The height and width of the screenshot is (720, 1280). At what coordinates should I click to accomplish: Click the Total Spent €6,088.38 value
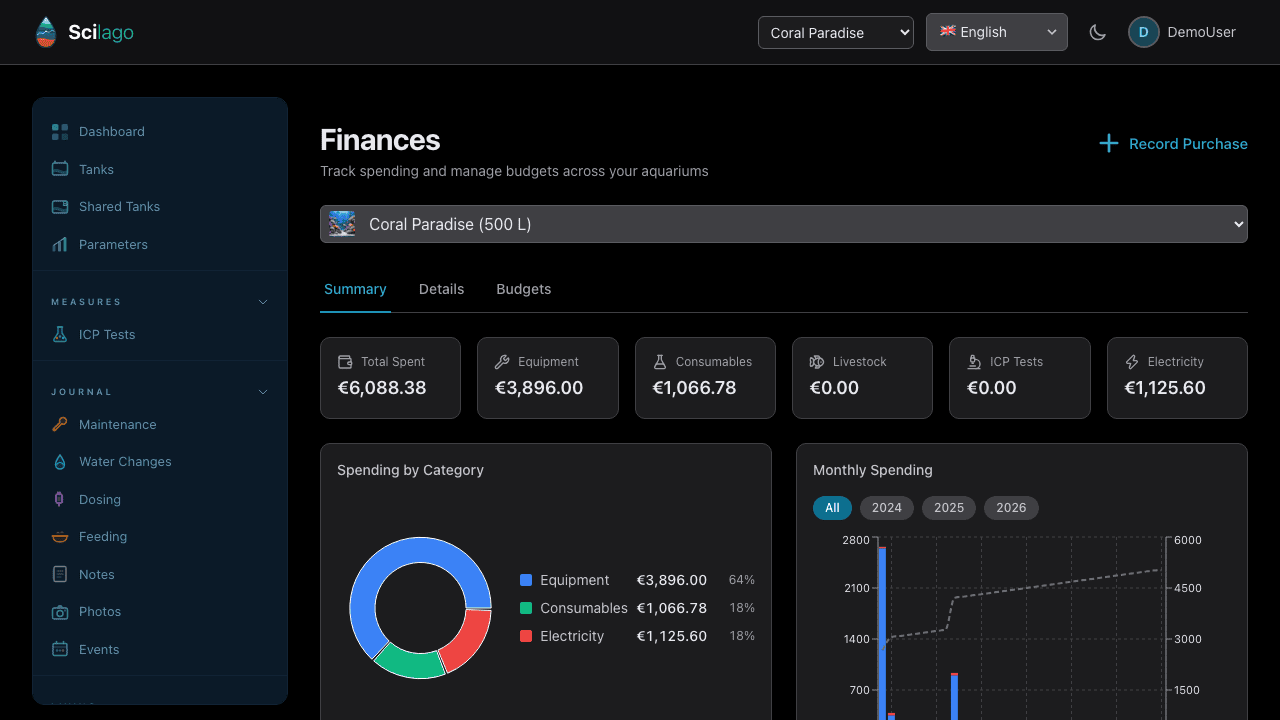[x=382, y=388]
